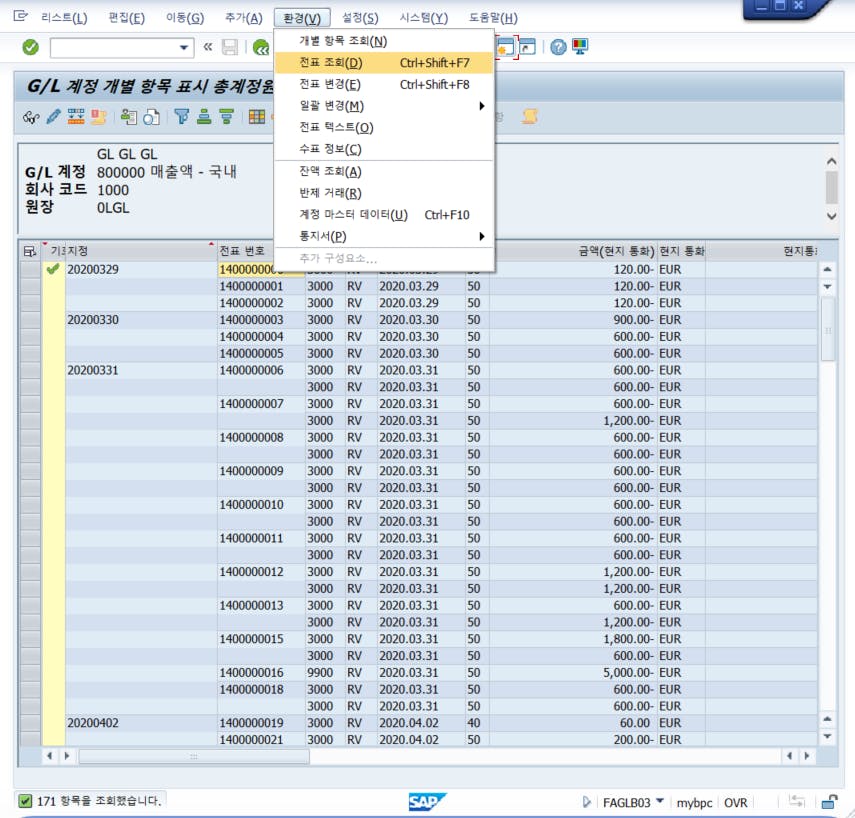Click the Save floppy disk icon
This screenshot has width=855, height=818.
(x=230, y=47)
